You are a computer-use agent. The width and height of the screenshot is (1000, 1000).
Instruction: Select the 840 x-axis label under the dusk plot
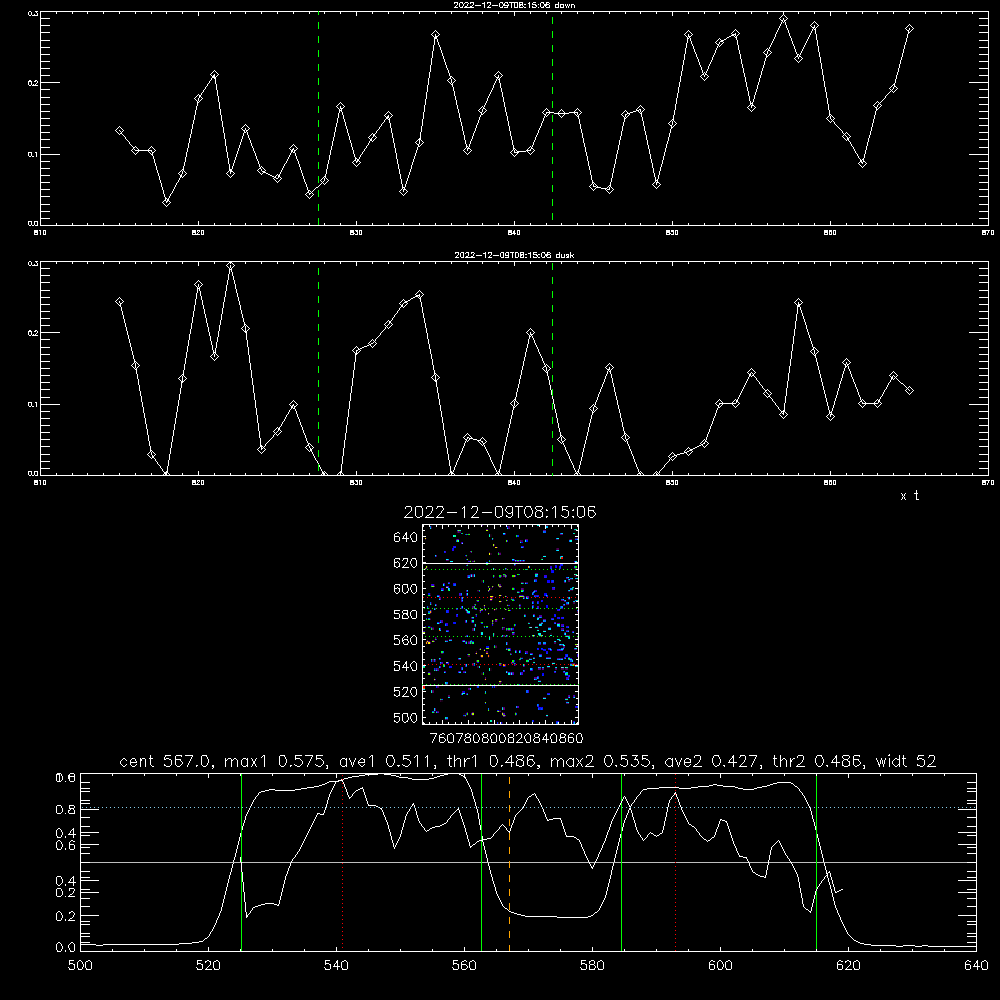514,483
